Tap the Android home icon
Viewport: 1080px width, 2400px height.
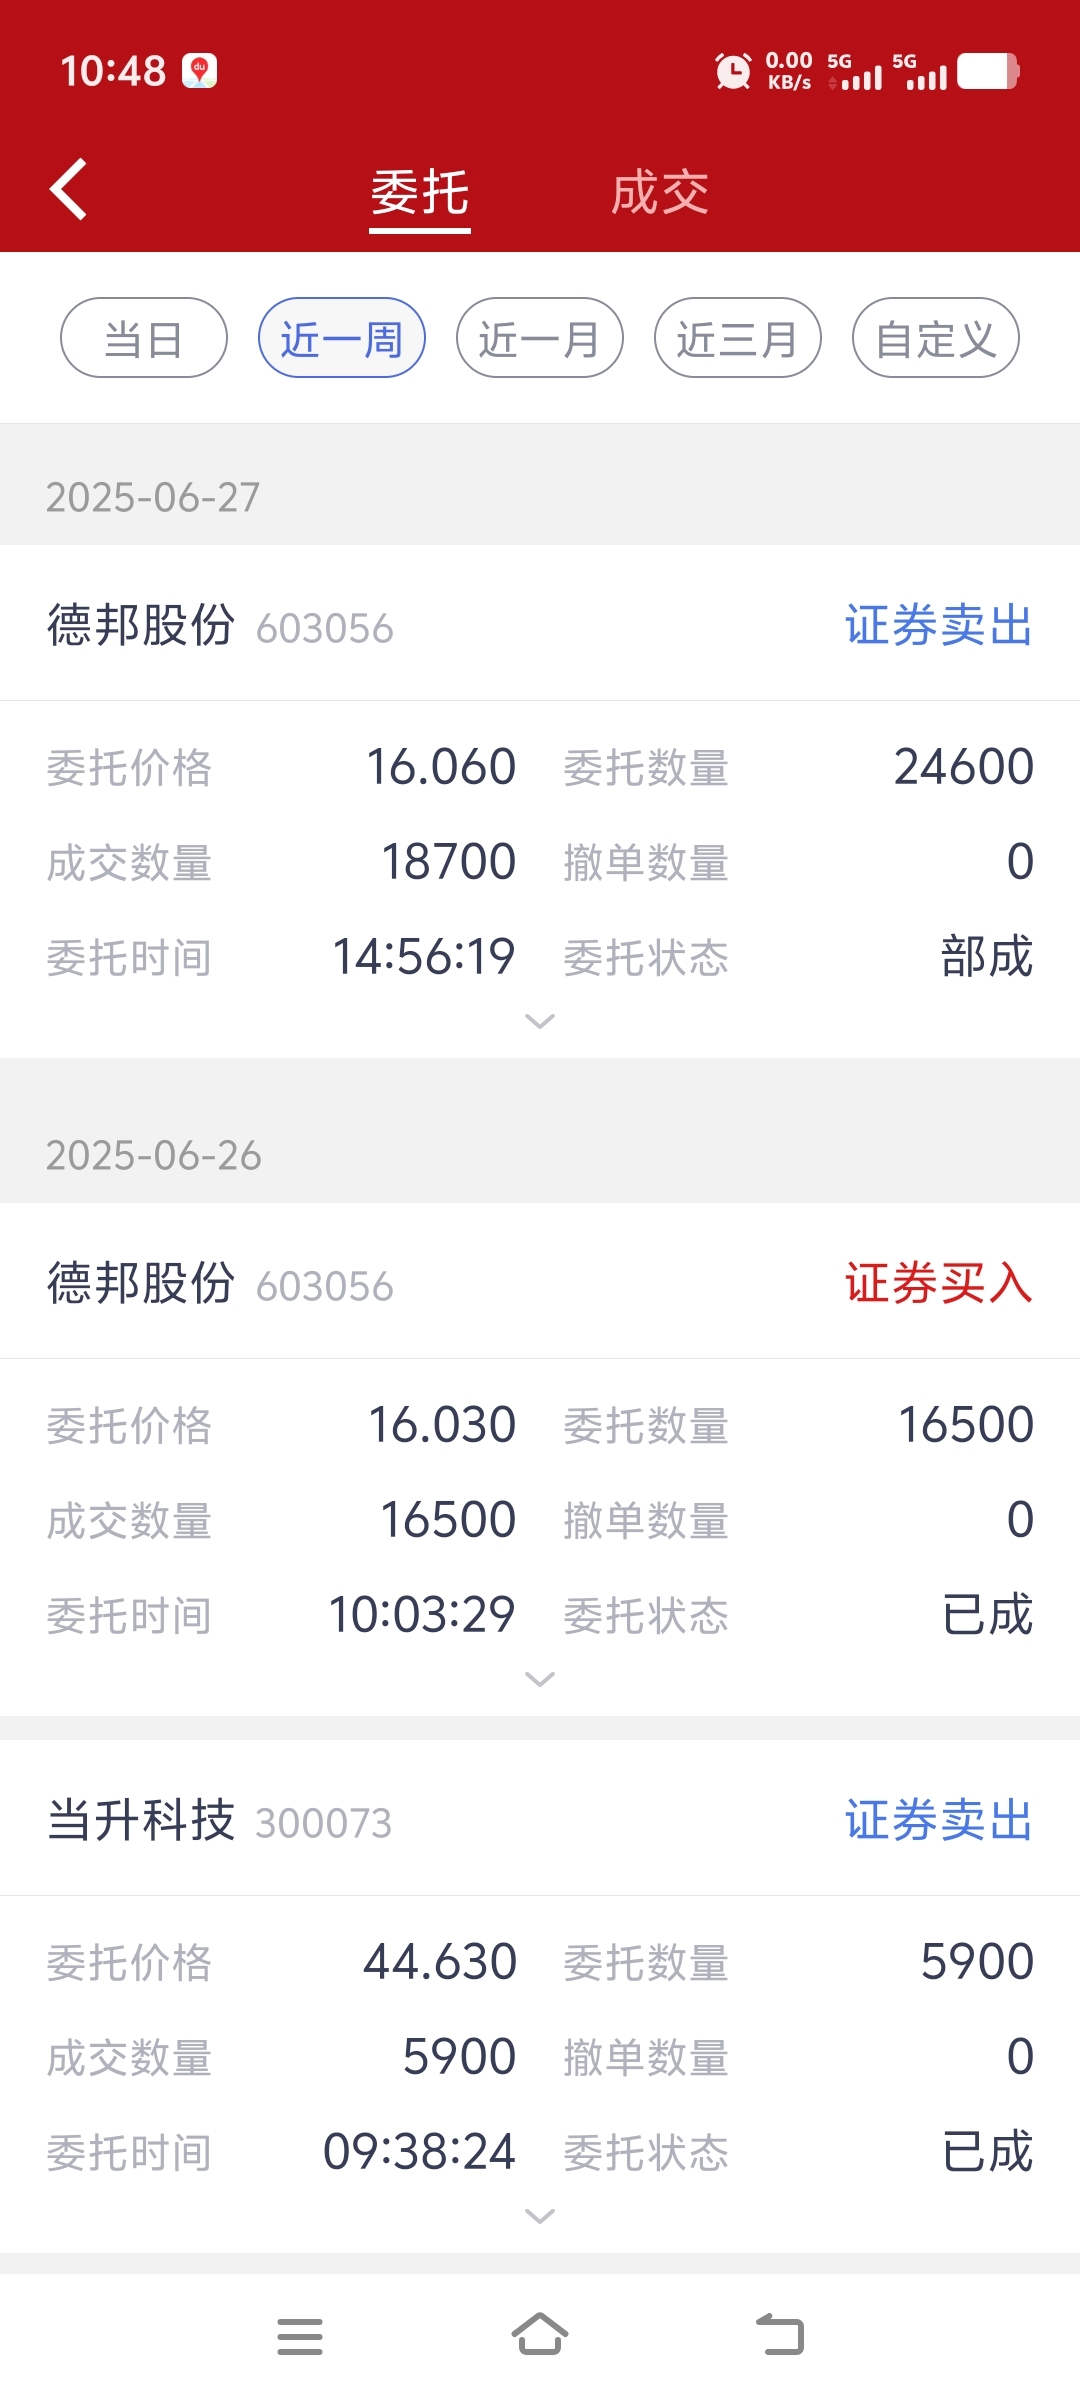click(540, 2335)
